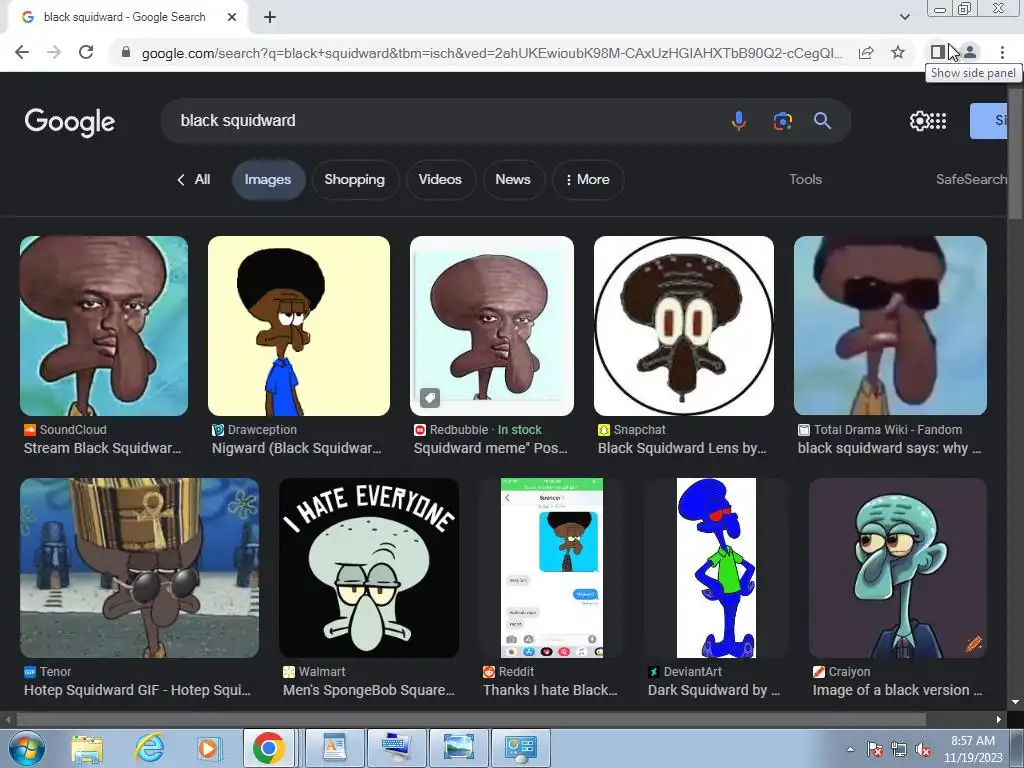Open the Redbubble poster thumbnail
The height and width of the screenshot is (768, 1024).
[492, 326]
